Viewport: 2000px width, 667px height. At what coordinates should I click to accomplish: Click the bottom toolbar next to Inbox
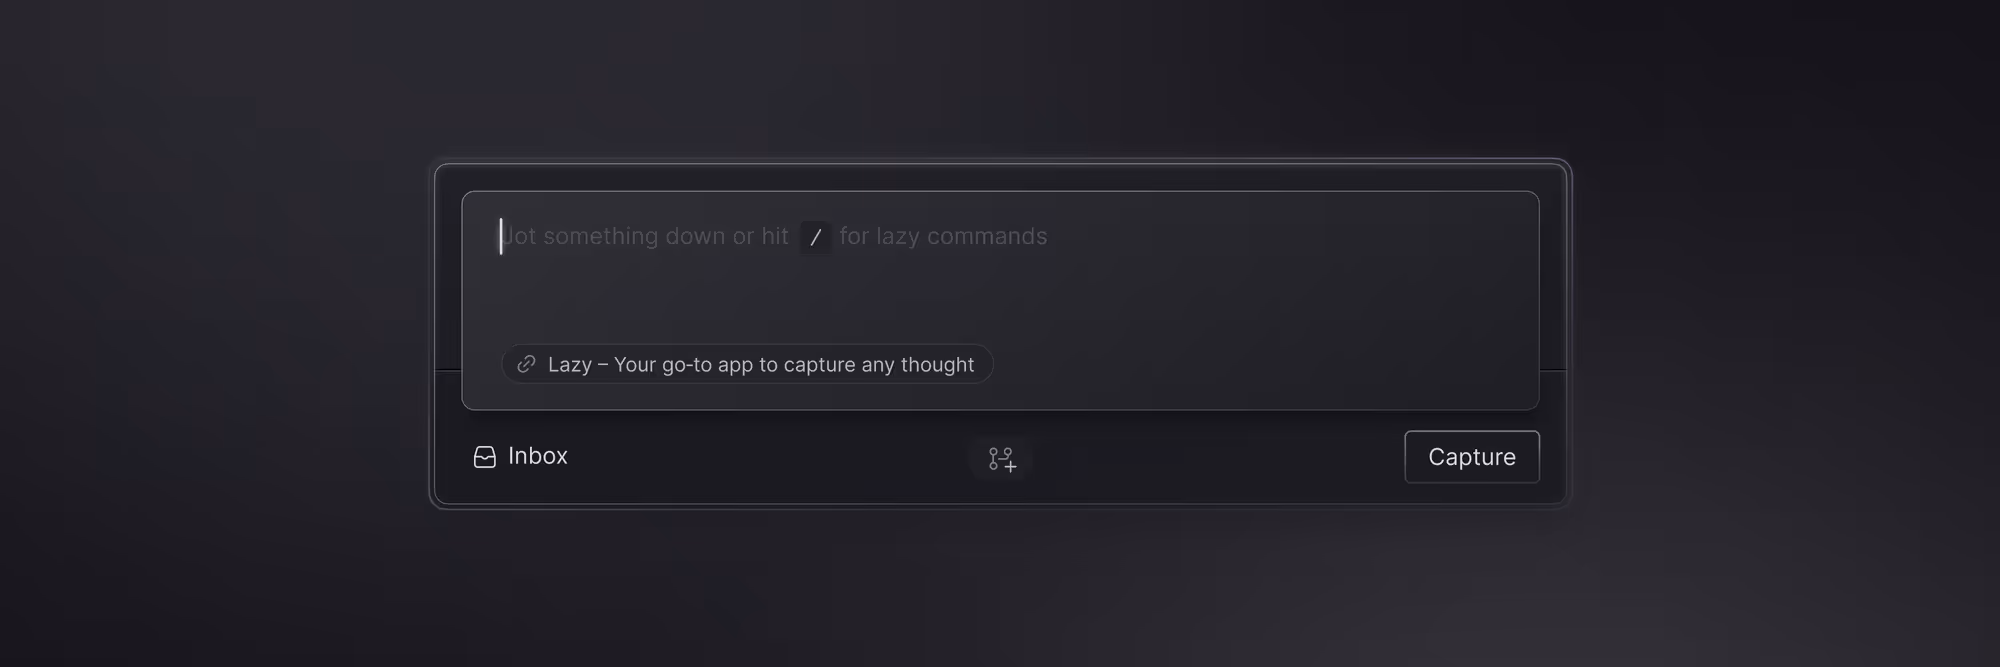[770, 458]
